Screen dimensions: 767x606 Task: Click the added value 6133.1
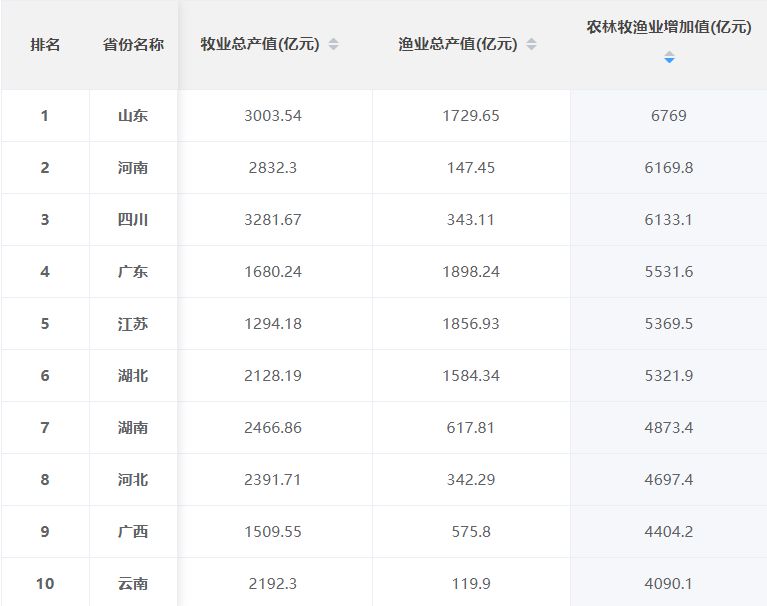(x=669, y=220)
